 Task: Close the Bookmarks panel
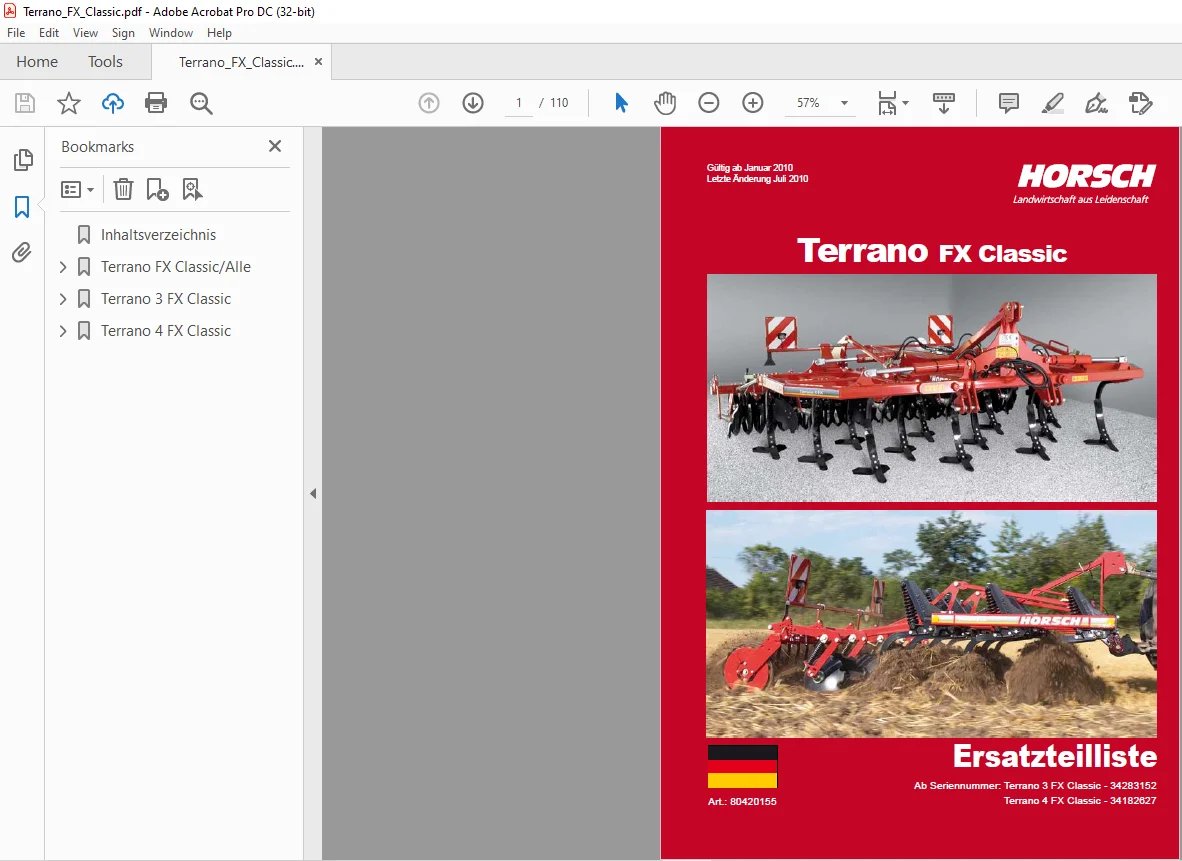click(275, 146)
